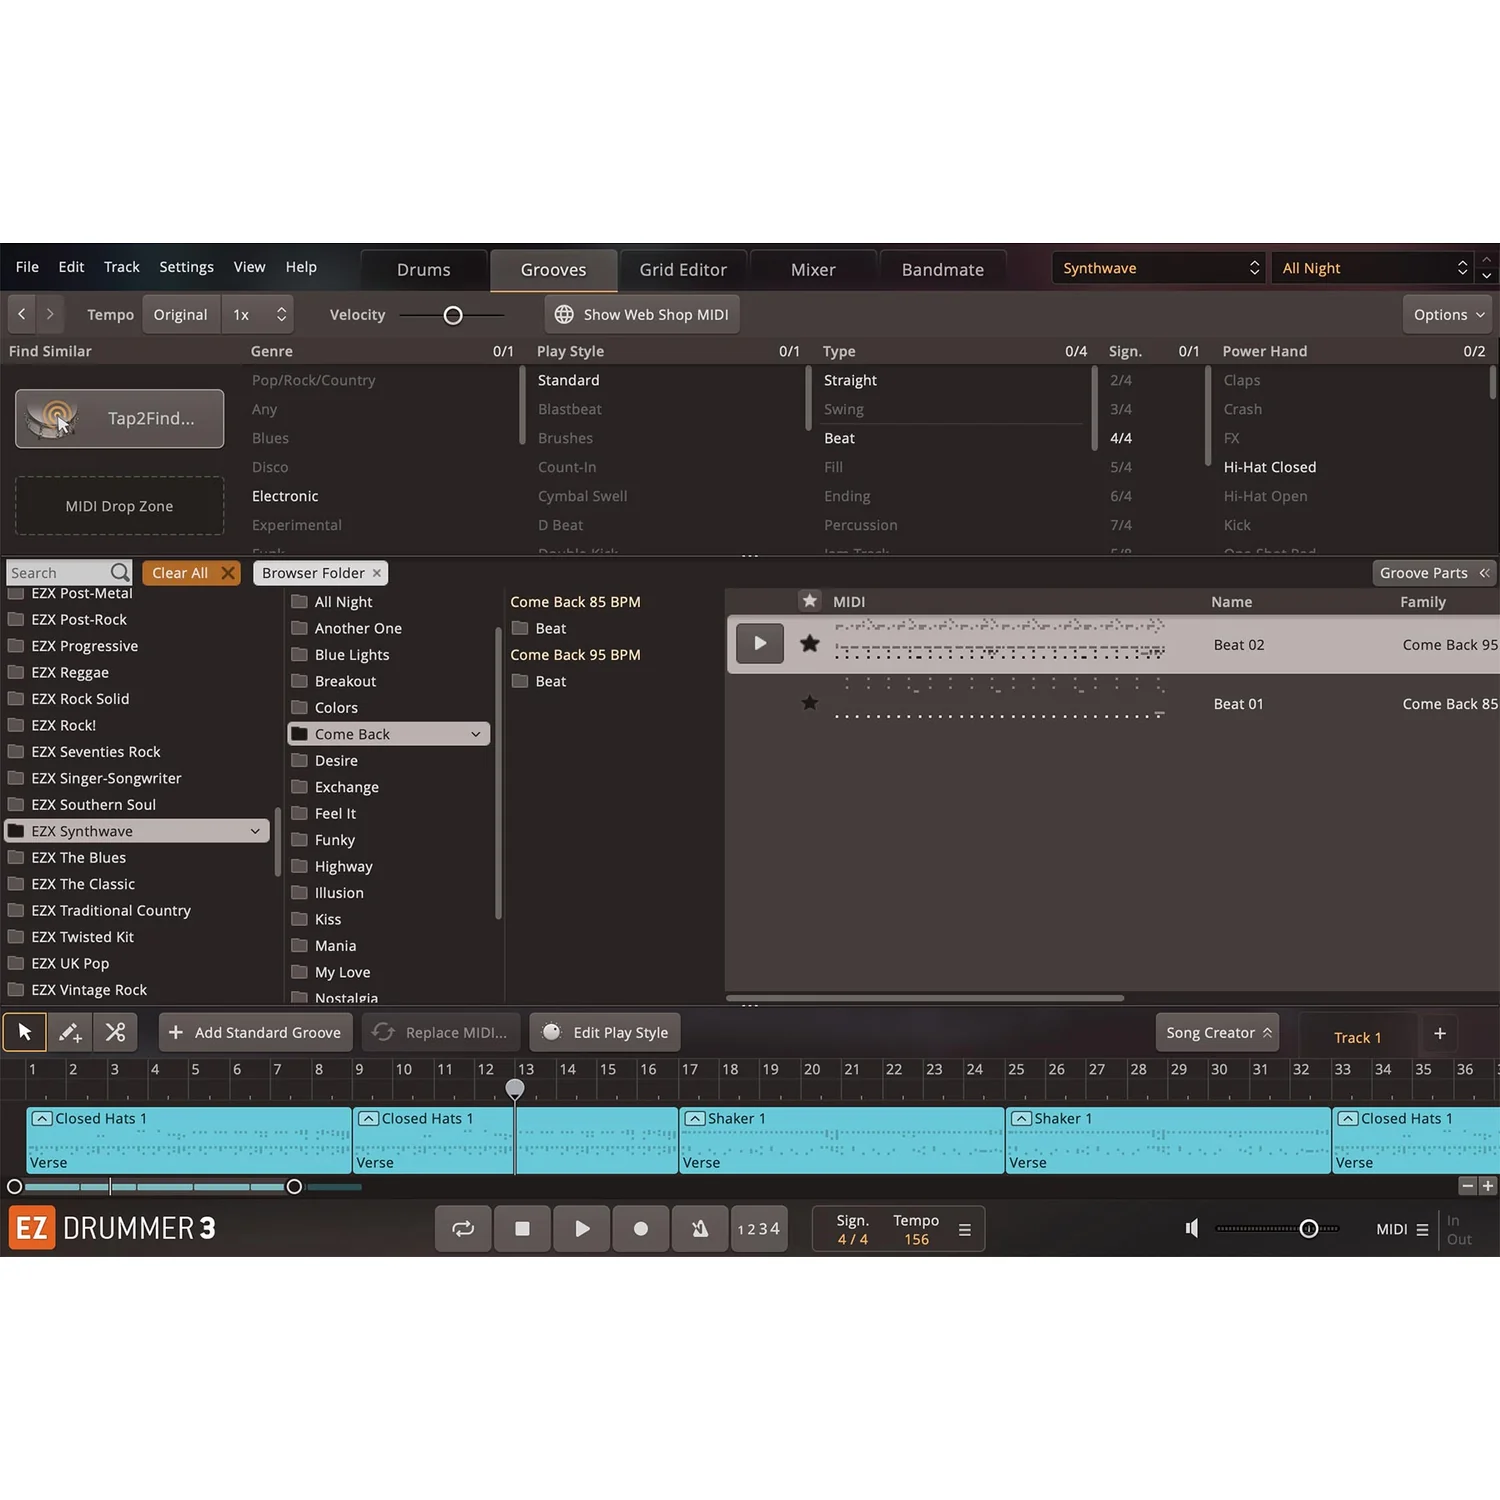Select the Track 1 tab
Image resolution: width=1500 pixels, height=1500 pixels.
[1357, 1037]
